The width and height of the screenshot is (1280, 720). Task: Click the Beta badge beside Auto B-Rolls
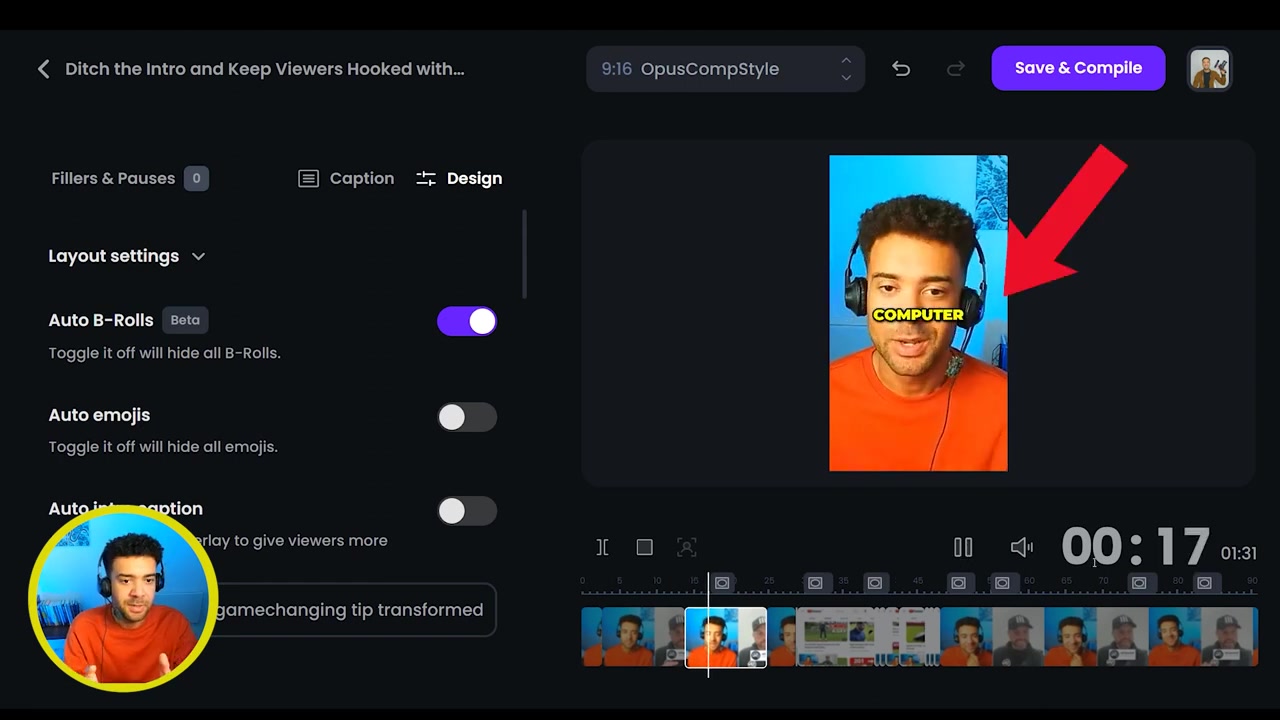click(x=185, y=320)
